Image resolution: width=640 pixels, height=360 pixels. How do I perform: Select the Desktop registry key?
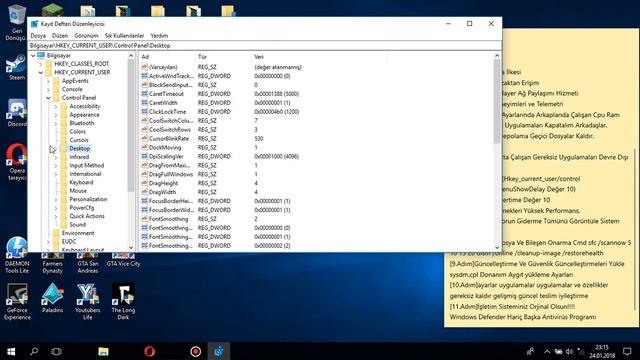pos(80,149)
